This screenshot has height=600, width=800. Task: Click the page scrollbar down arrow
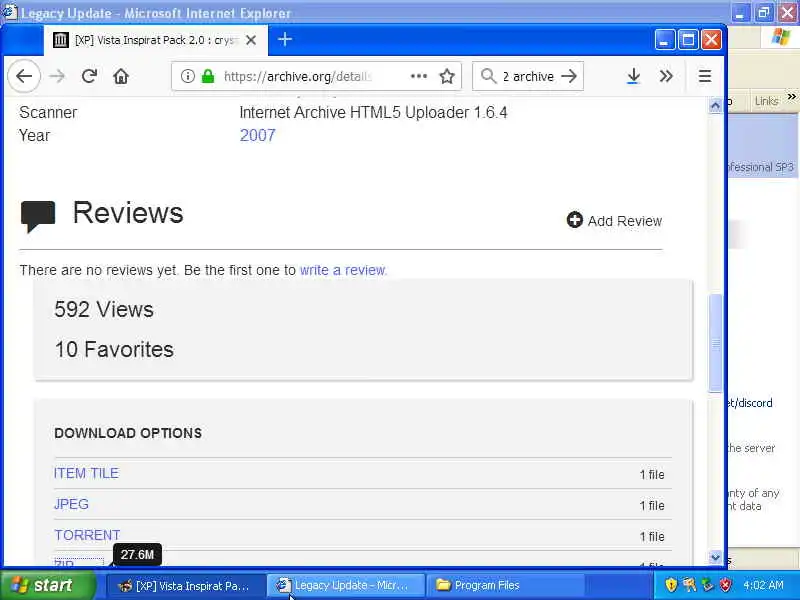(715, 557)
